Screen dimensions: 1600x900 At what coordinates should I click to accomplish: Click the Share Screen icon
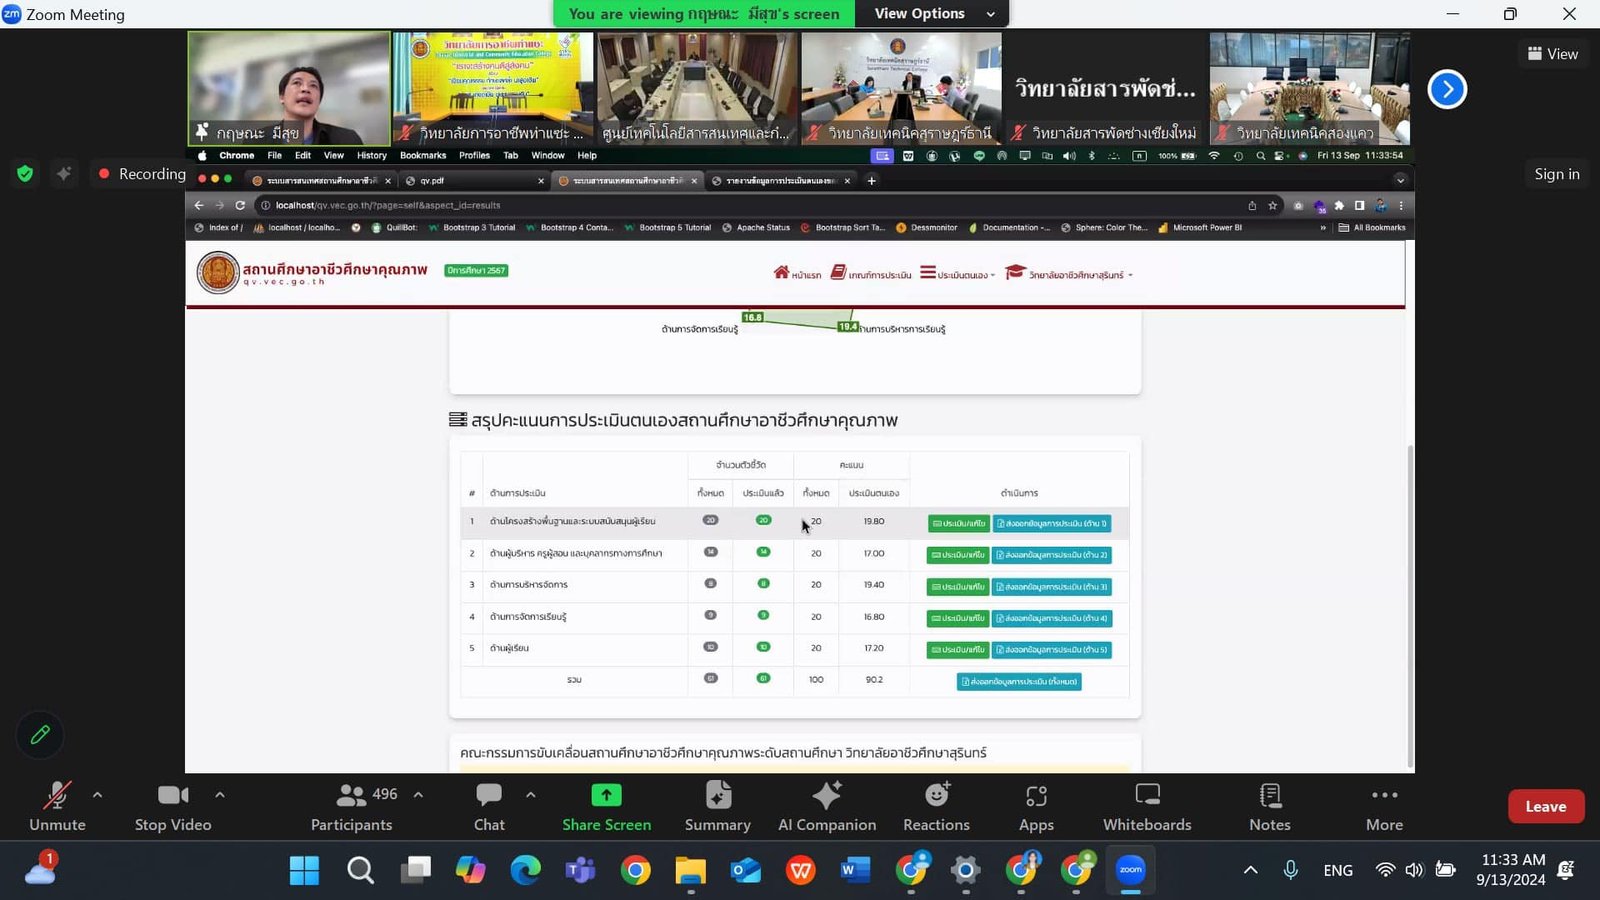(606, 795)
